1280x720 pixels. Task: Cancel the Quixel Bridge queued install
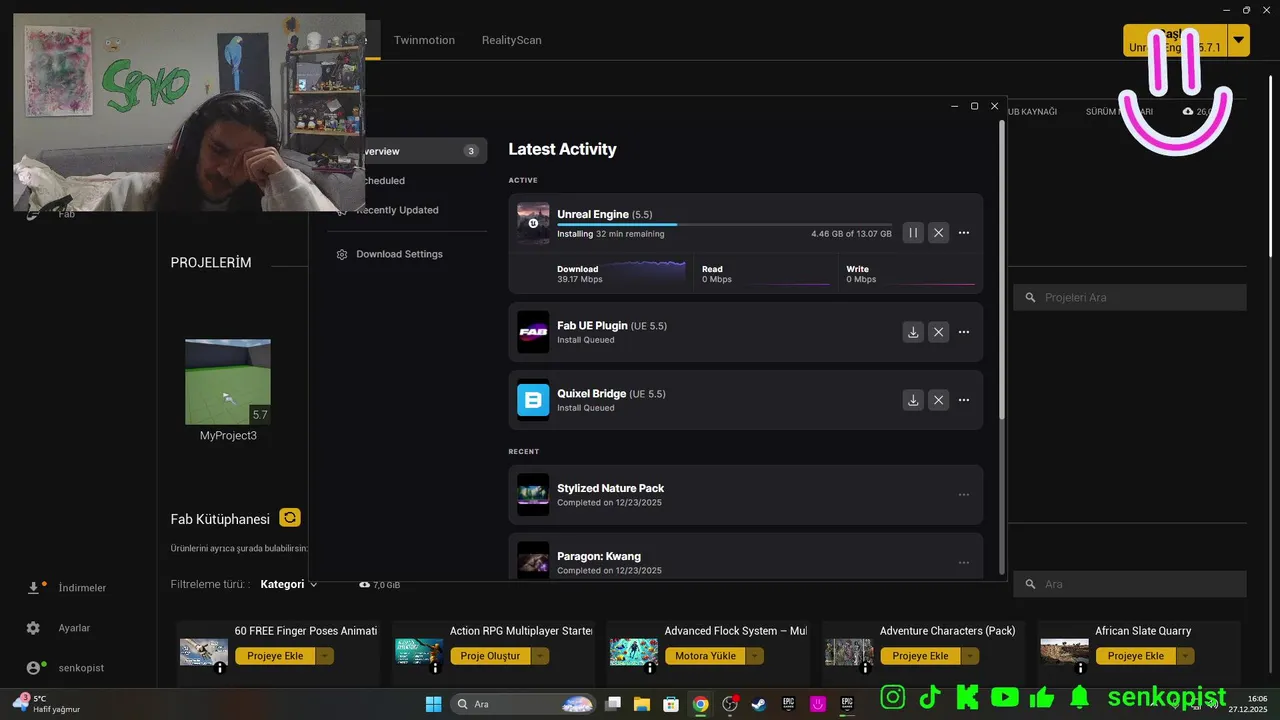coord(938,400)
